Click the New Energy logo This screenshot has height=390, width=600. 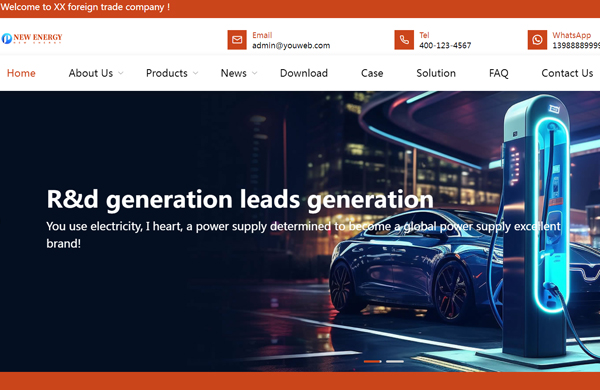[x=32, y=38]
